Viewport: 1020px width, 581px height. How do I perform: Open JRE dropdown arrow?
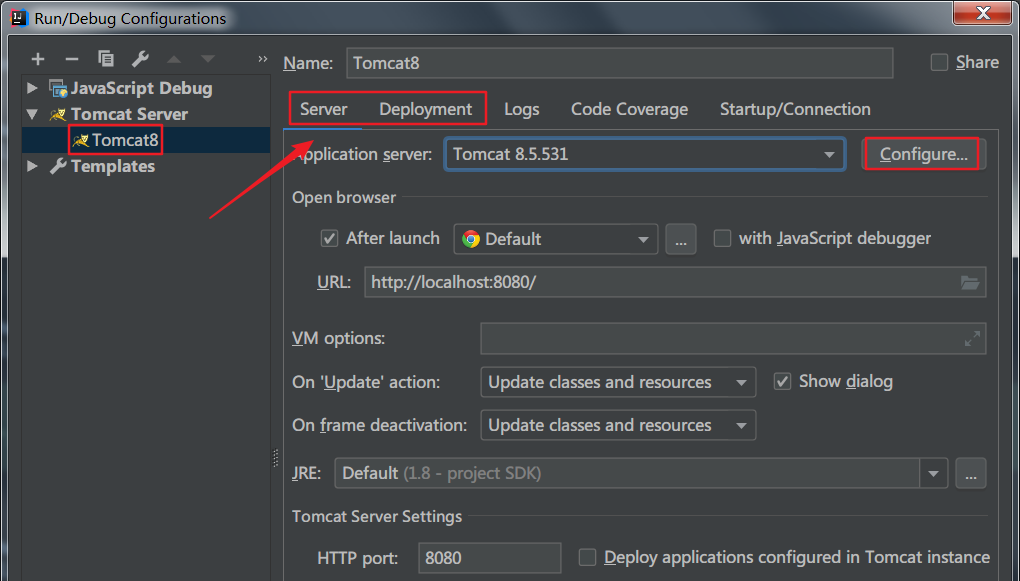pos(933,474)
